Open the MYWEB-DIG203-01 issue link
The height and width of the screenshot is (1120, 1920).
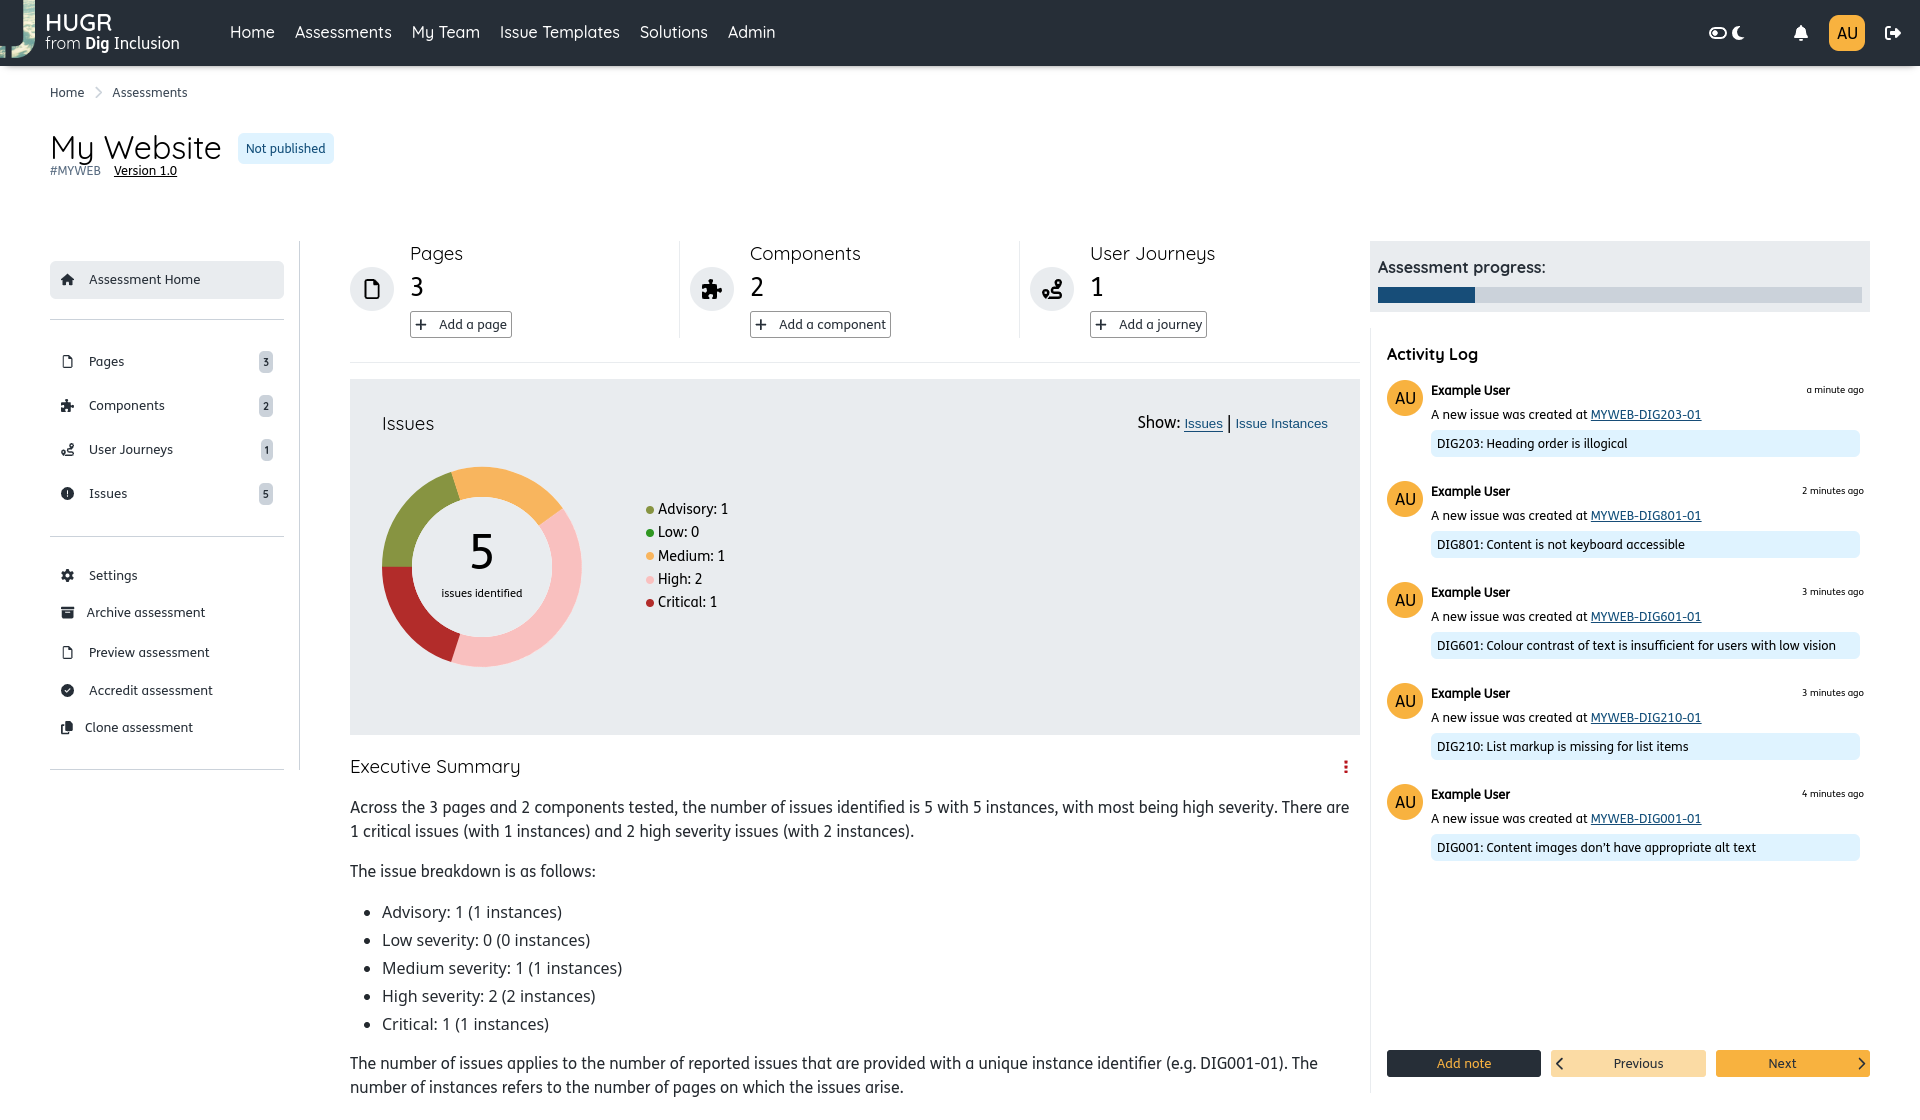pos(1645,415)
